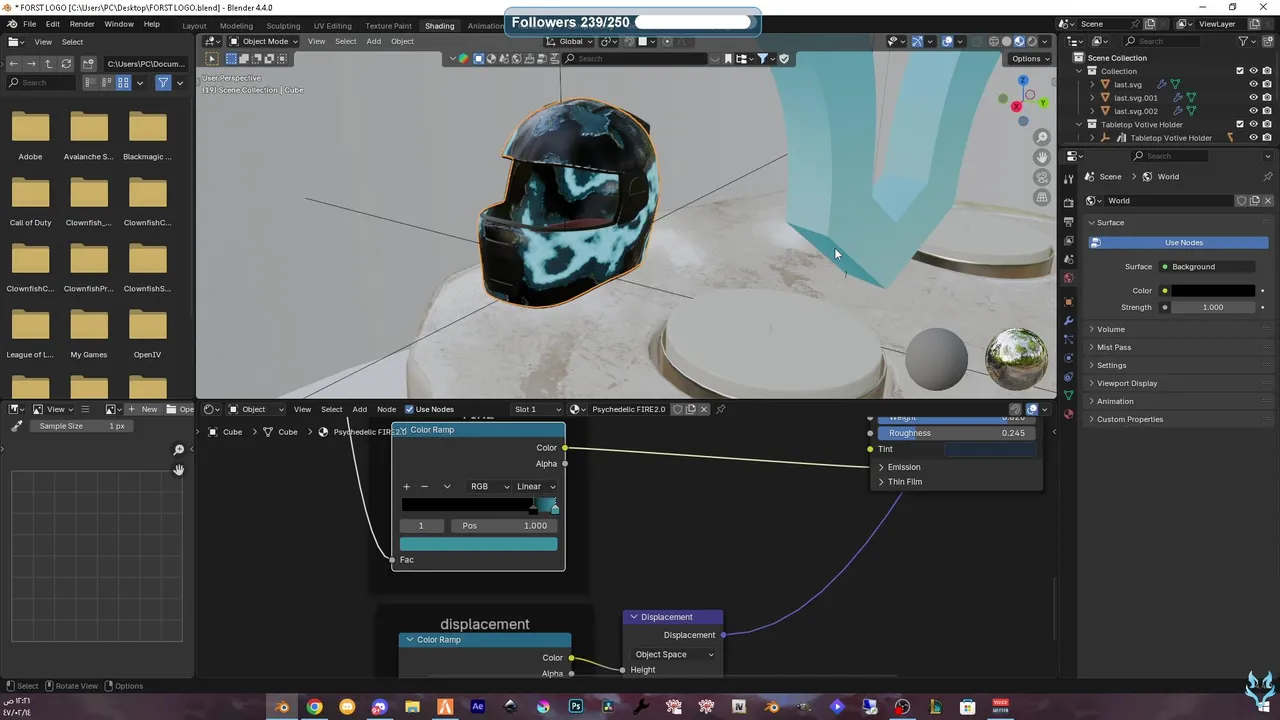Enable wireframe viewport shading mode
The height and width of the screenshot is (720, 1280).
(x=994, y=41)
